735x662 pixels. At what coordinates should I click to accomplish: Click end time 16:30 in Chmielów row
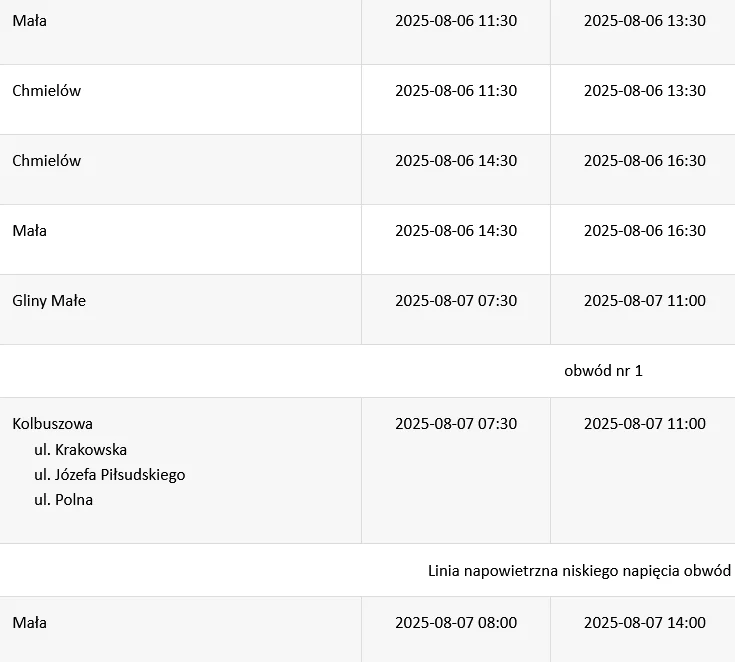[x=645, y=160]
